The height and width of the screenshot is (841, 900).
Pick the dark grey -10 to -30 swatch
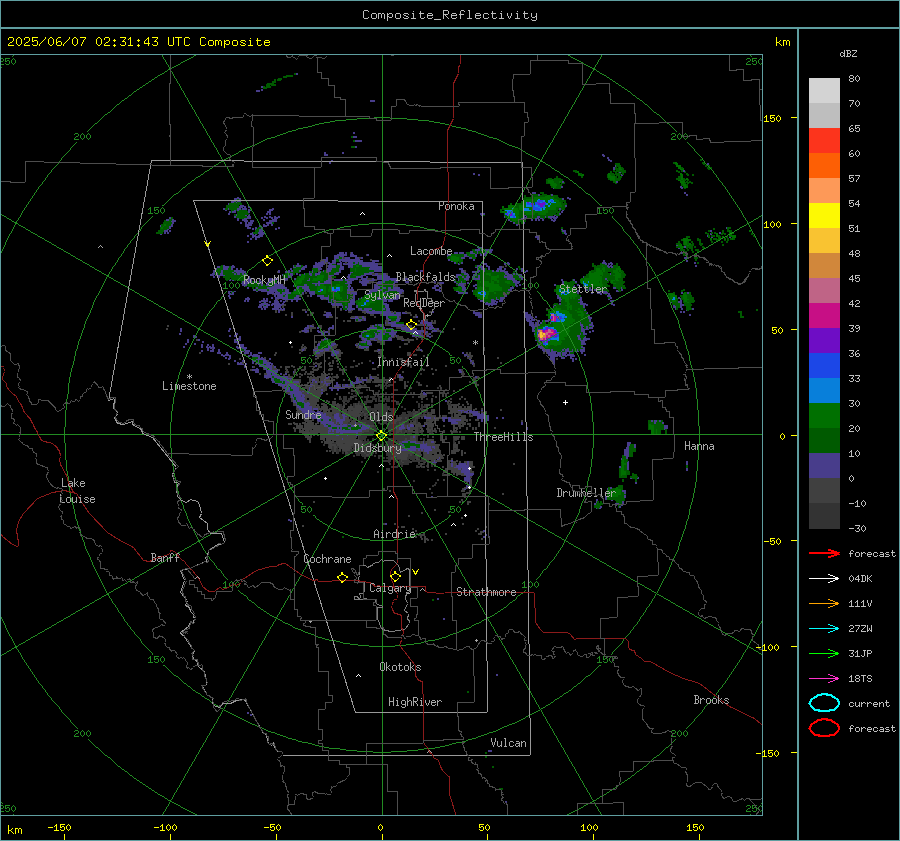(x=824, y=516)
